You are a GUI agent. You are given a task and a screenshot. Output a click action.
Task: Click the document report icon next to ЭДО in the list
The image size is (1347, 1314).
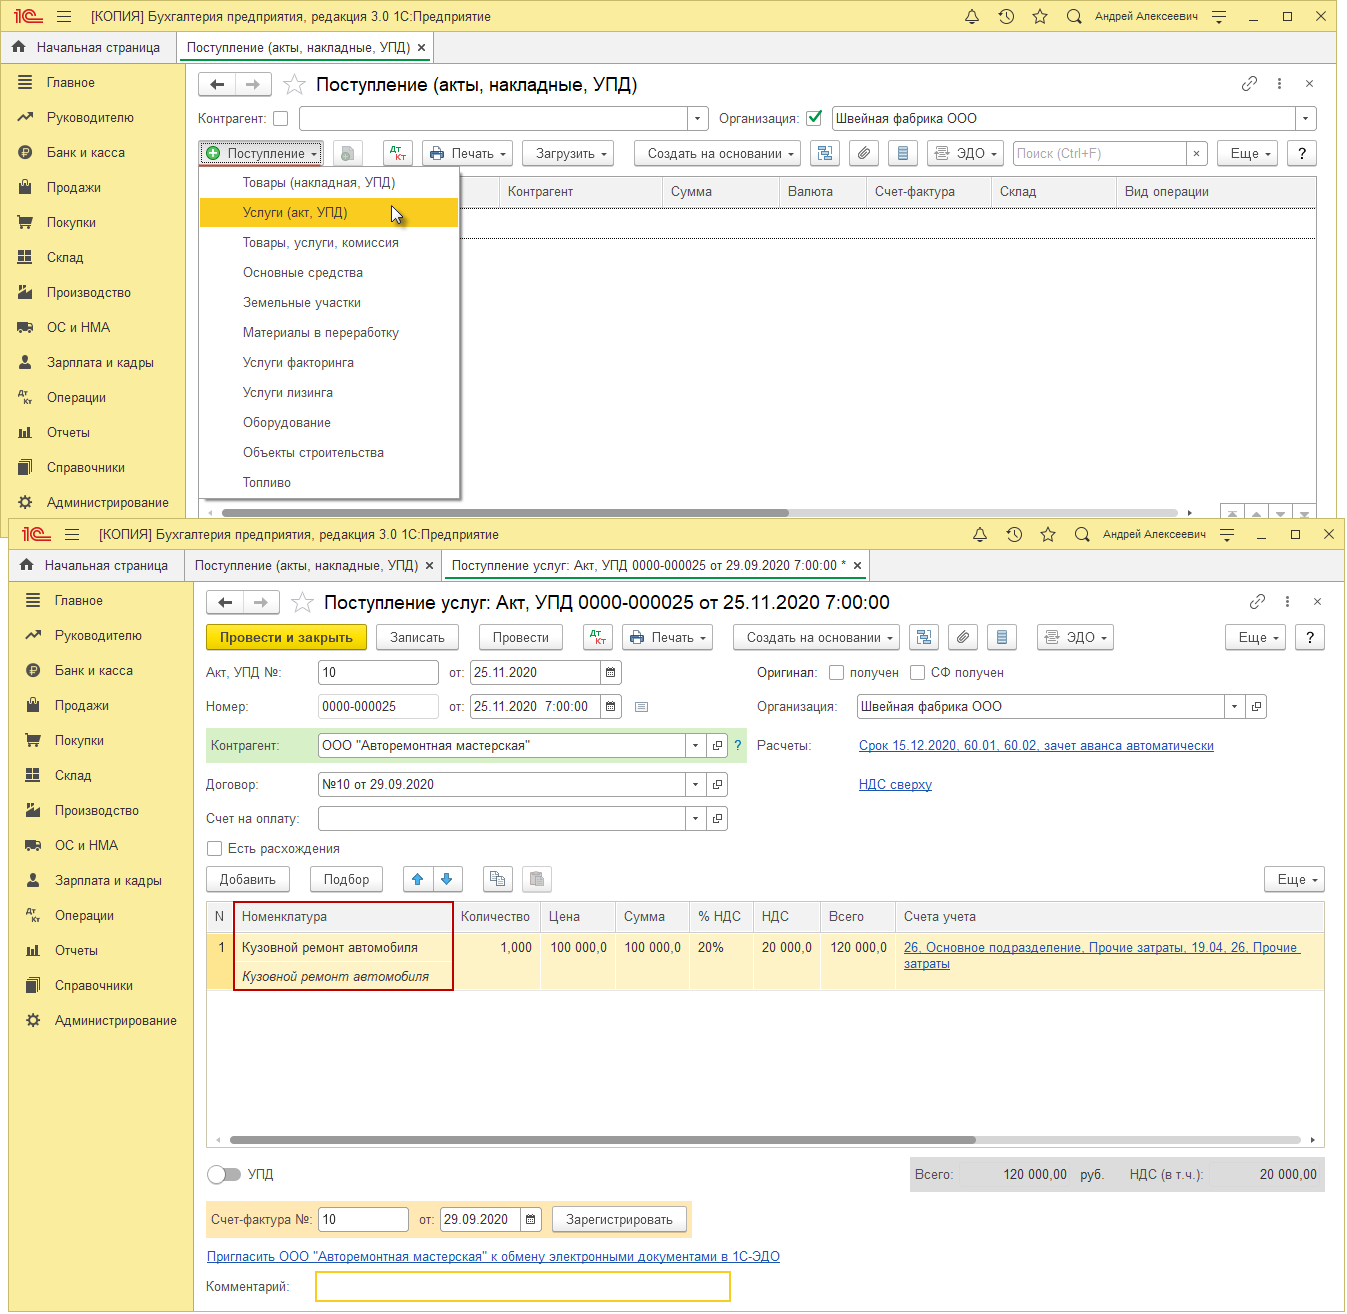[x=903, y=153]
